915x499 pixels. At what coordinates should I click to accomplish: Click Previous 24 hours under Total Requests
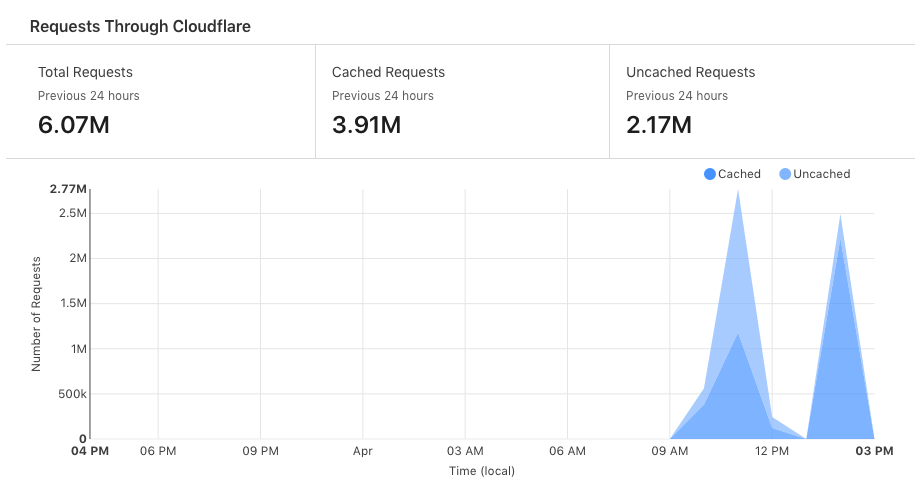(88, 96)
